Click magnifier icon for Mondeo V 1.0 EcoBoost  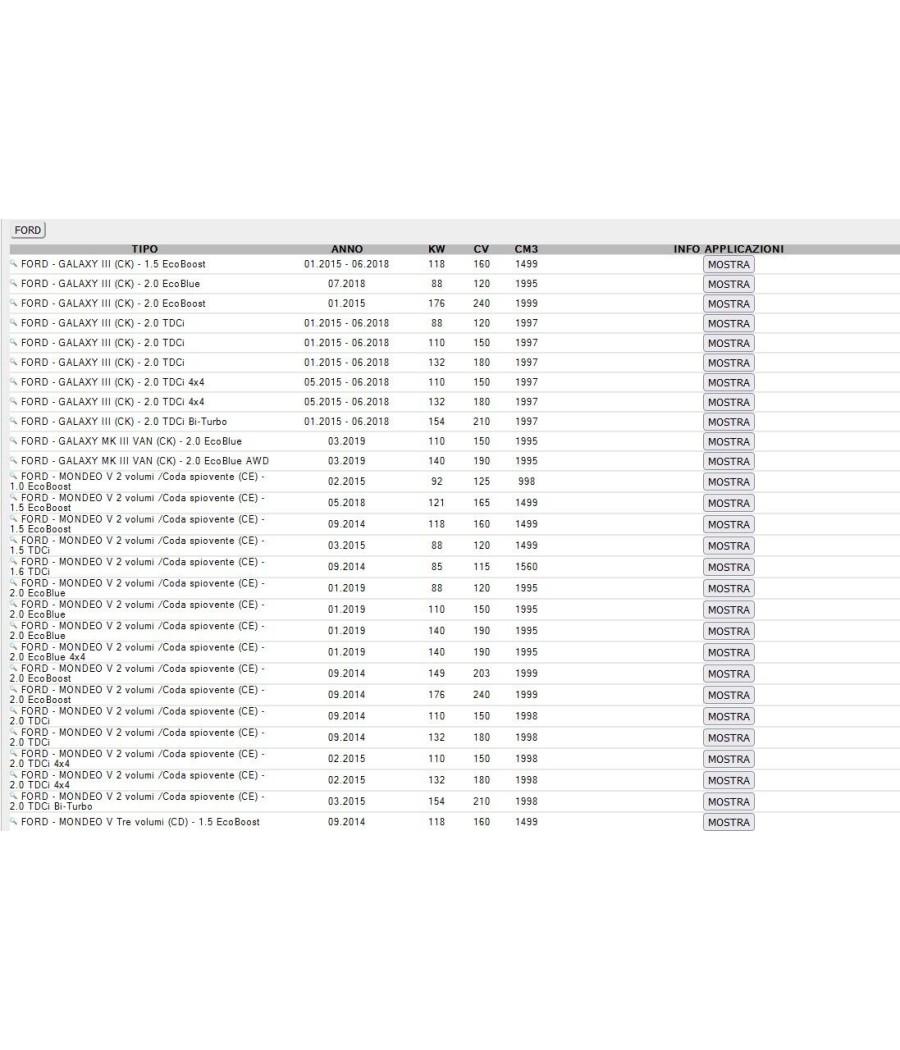click(x=13, y=476)
